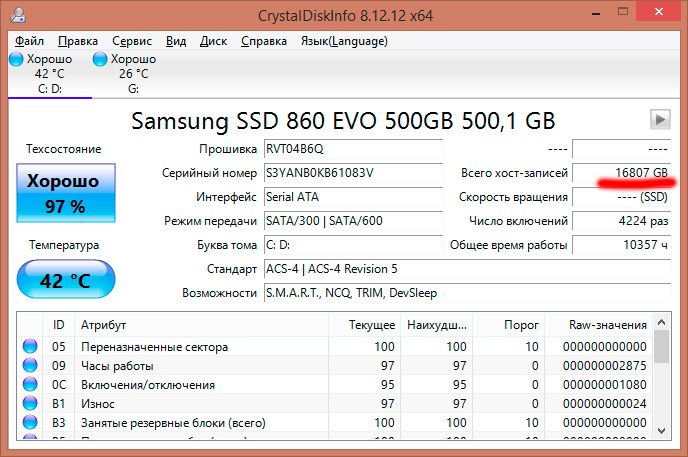Click the standard field ACS-4 Revision 5
The height and width of the screenshot is (457, 688).
pos(467,269)
